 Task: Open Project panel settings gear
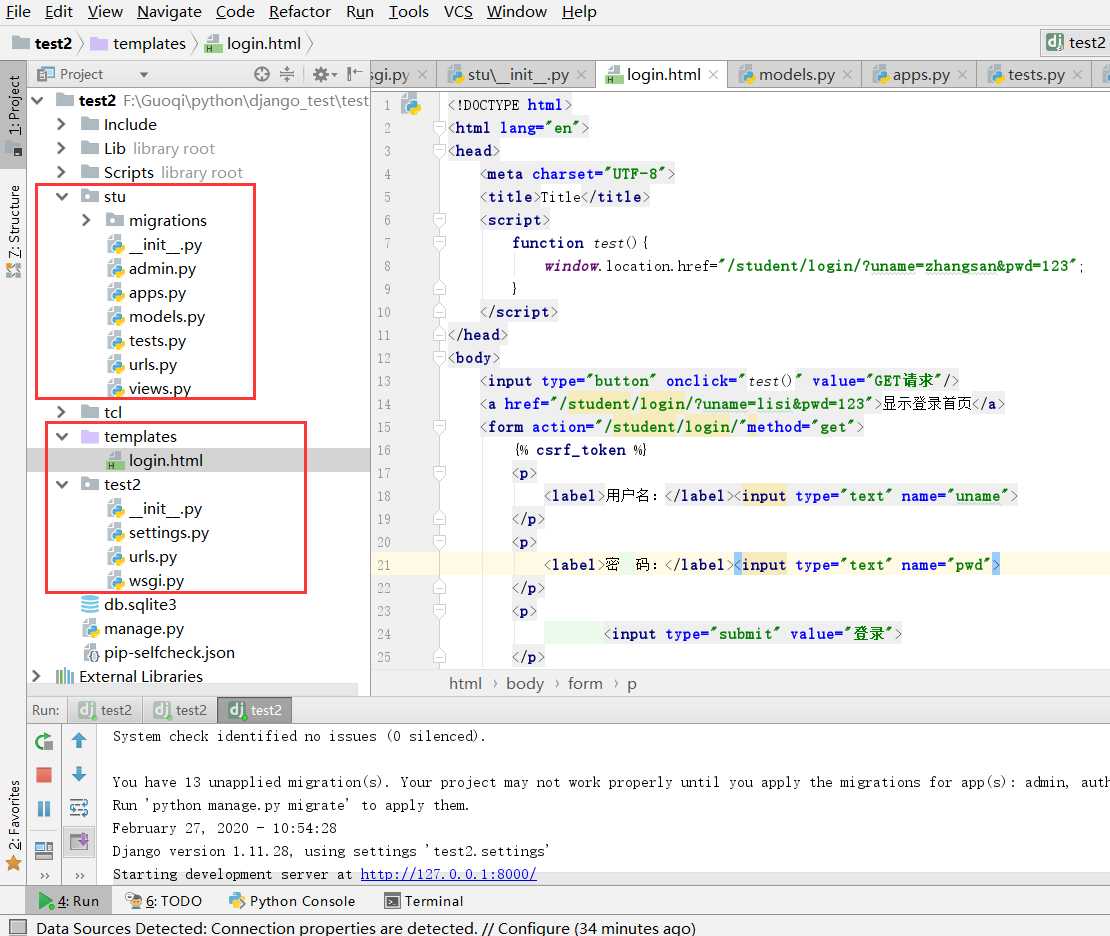click(x=320, y=74)
